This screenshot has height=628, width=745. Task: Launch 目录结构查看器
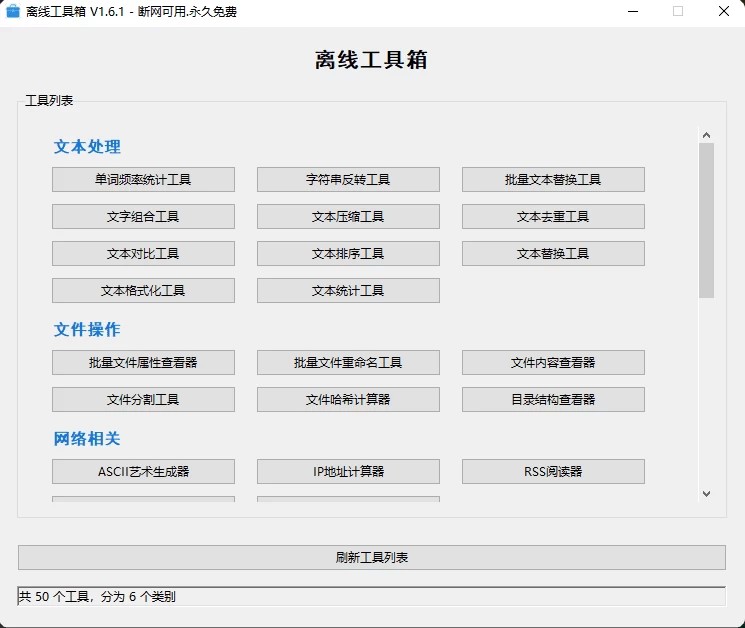[x=553, y=400]
